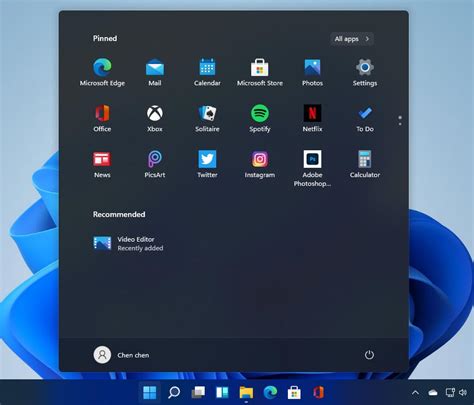Open Task View on the taskbar

pyautogui.click(x=198, y=392)
